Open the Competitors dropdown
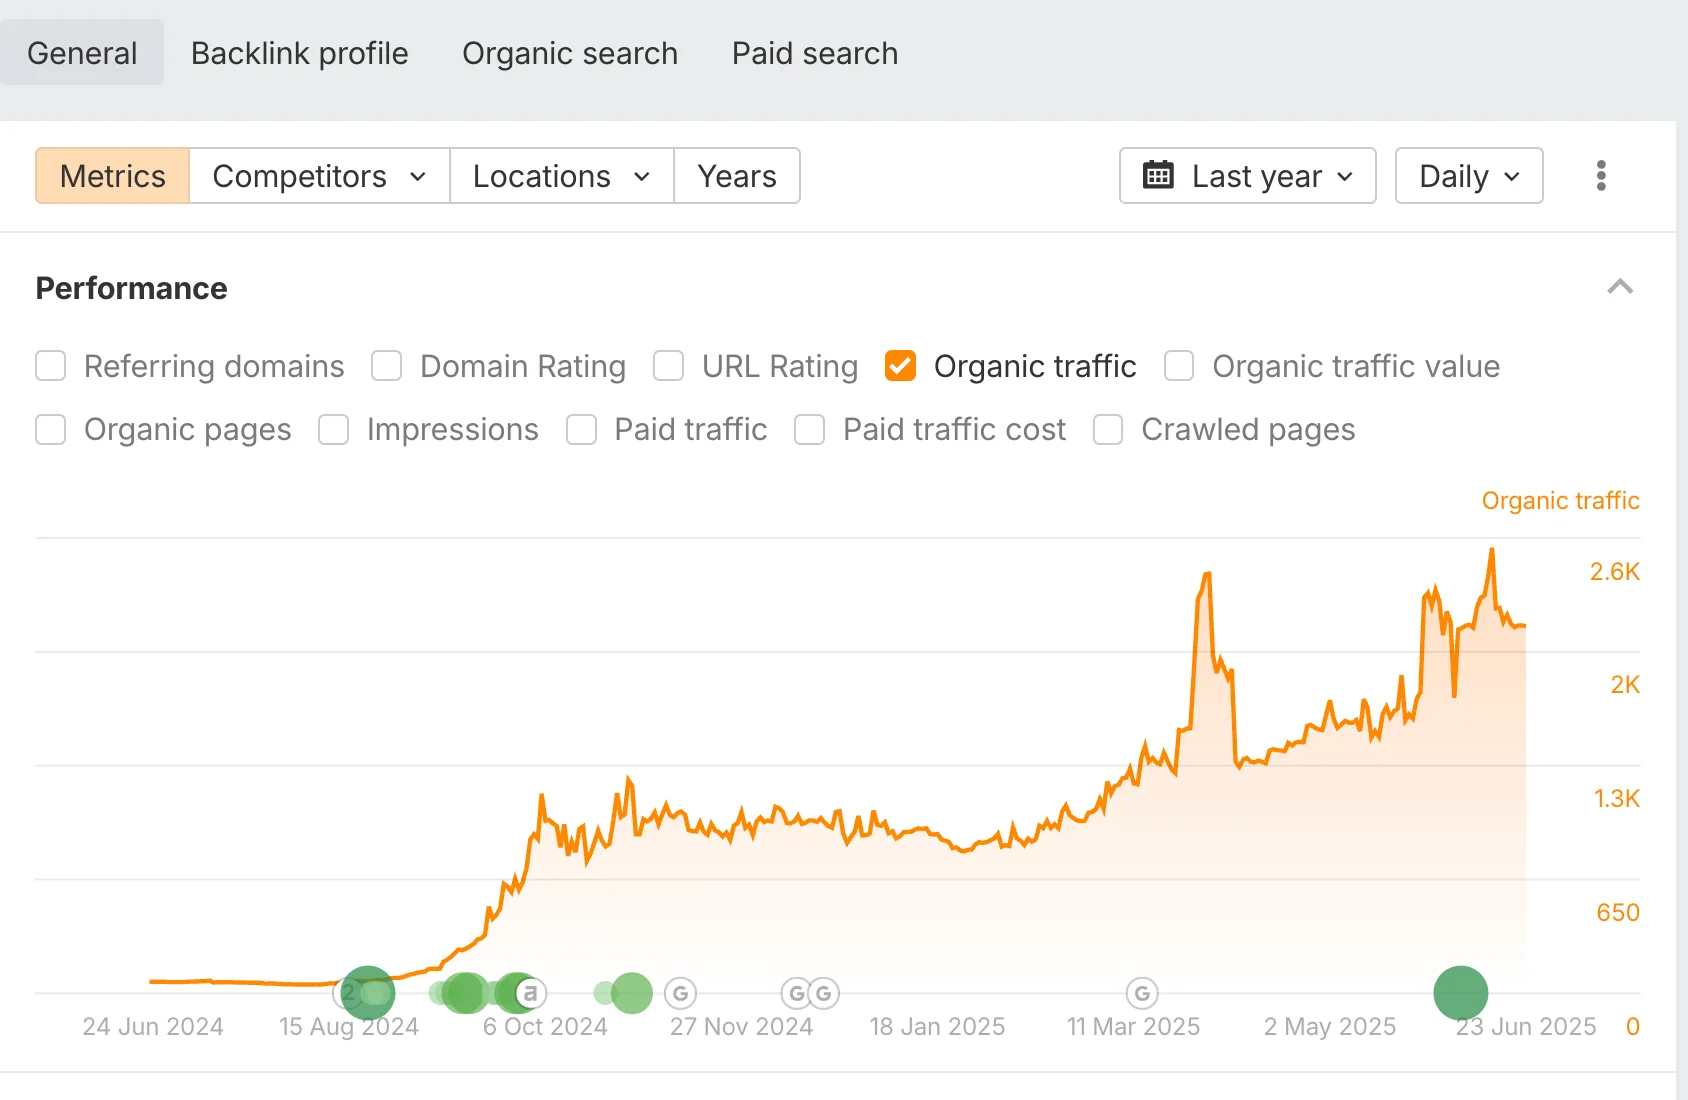Viewport: 1688px width, 1100px height. pos(318,175)
